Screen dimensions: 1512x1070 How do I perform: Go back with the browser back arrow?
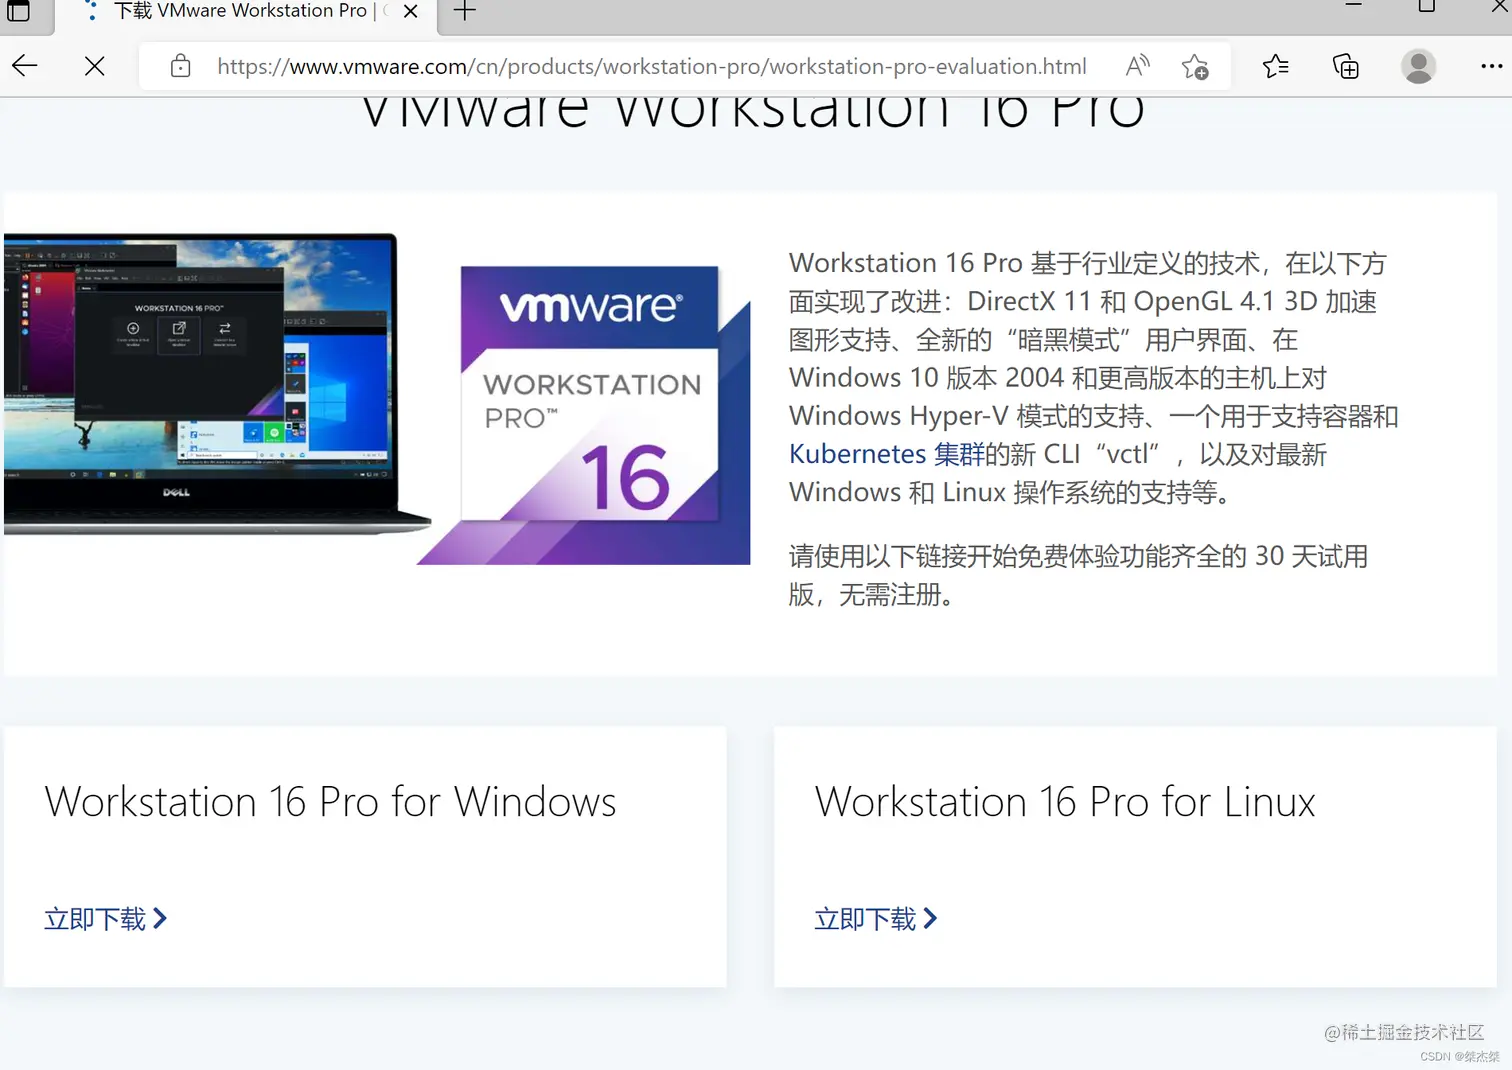pyautogui.click(x=25, y=66)
